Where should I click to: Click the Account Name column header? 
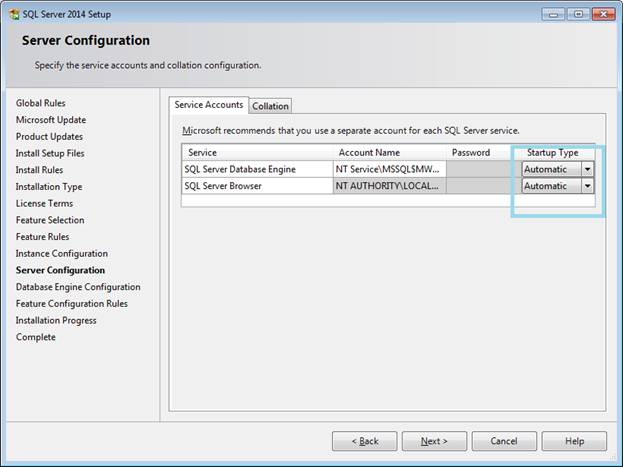click(x=389, y=153)
